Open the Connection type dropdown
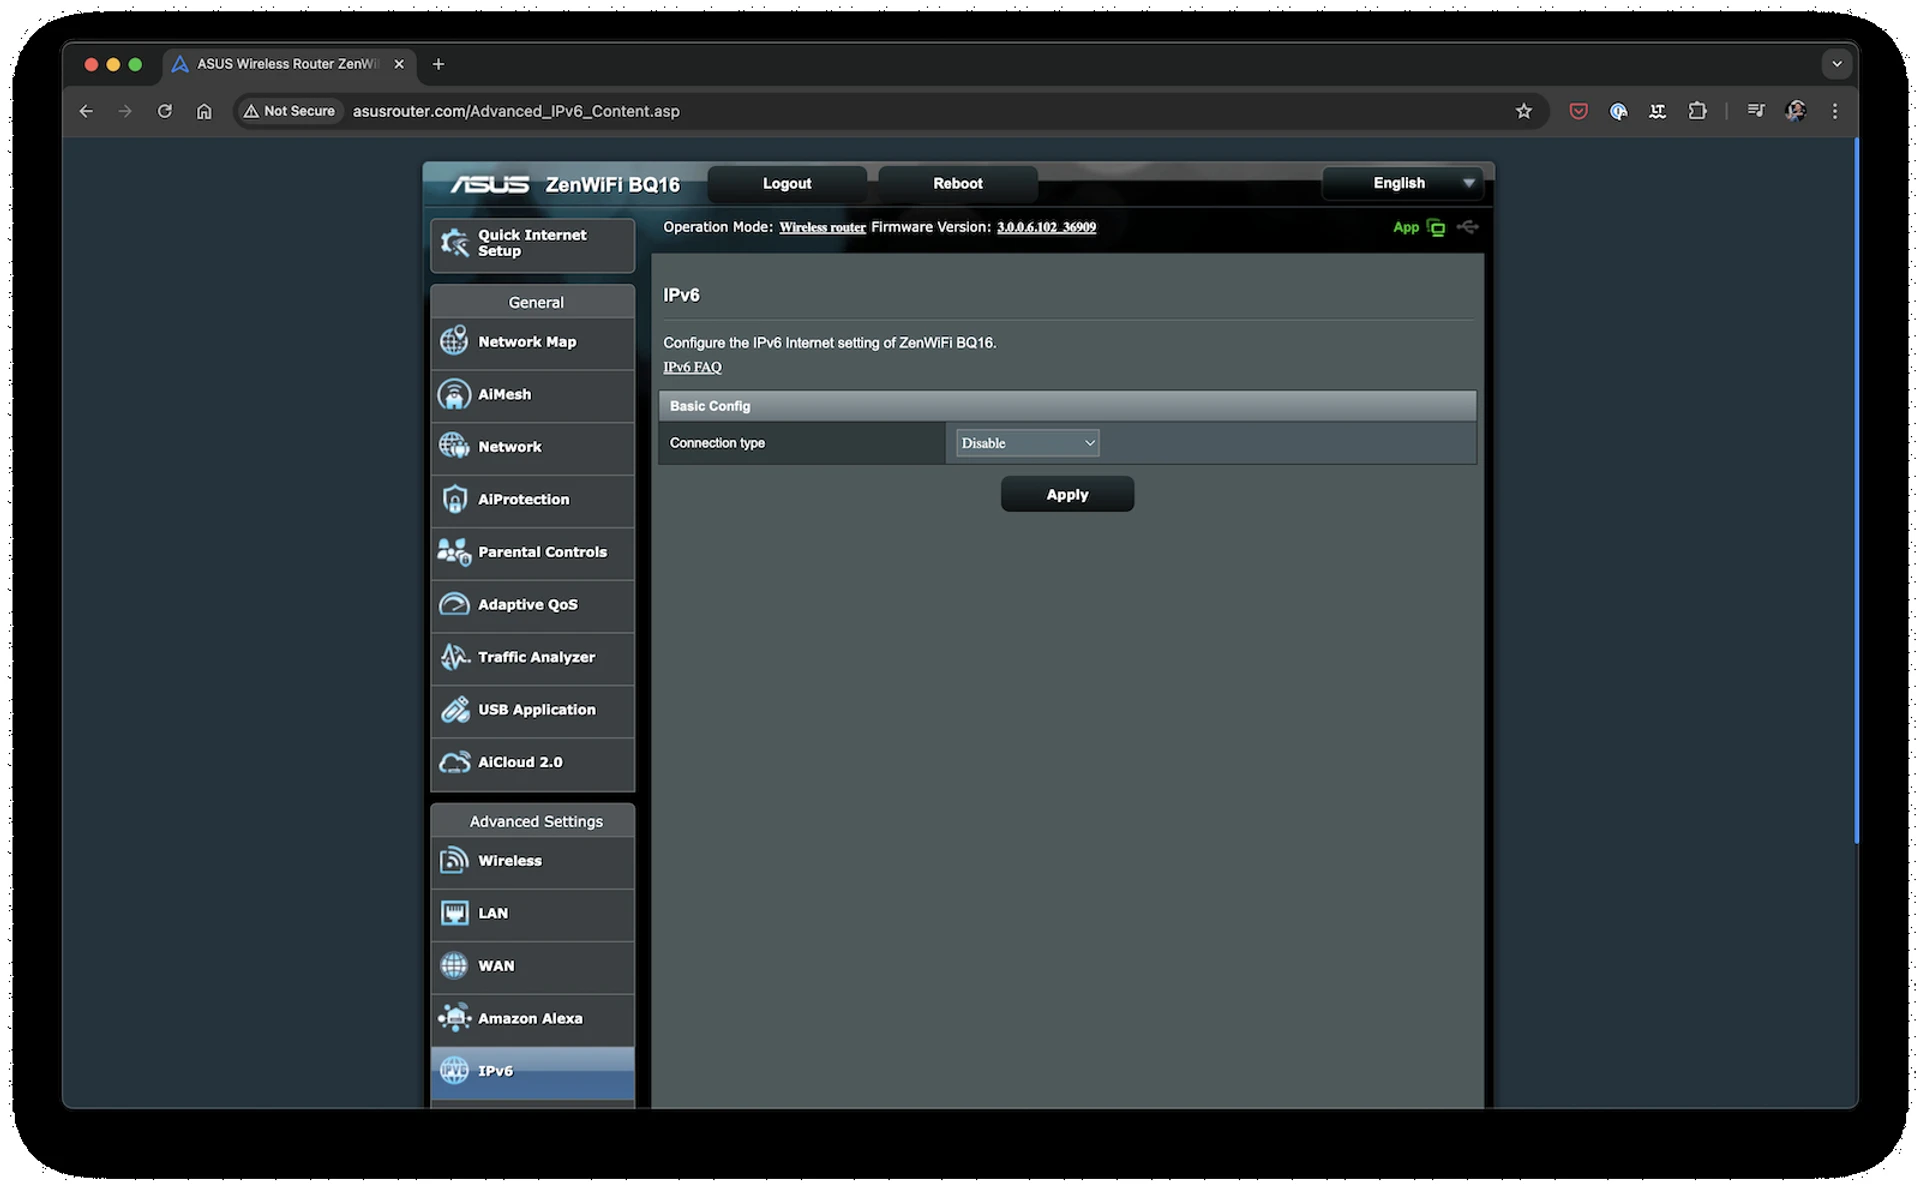 coord(1027,443)
